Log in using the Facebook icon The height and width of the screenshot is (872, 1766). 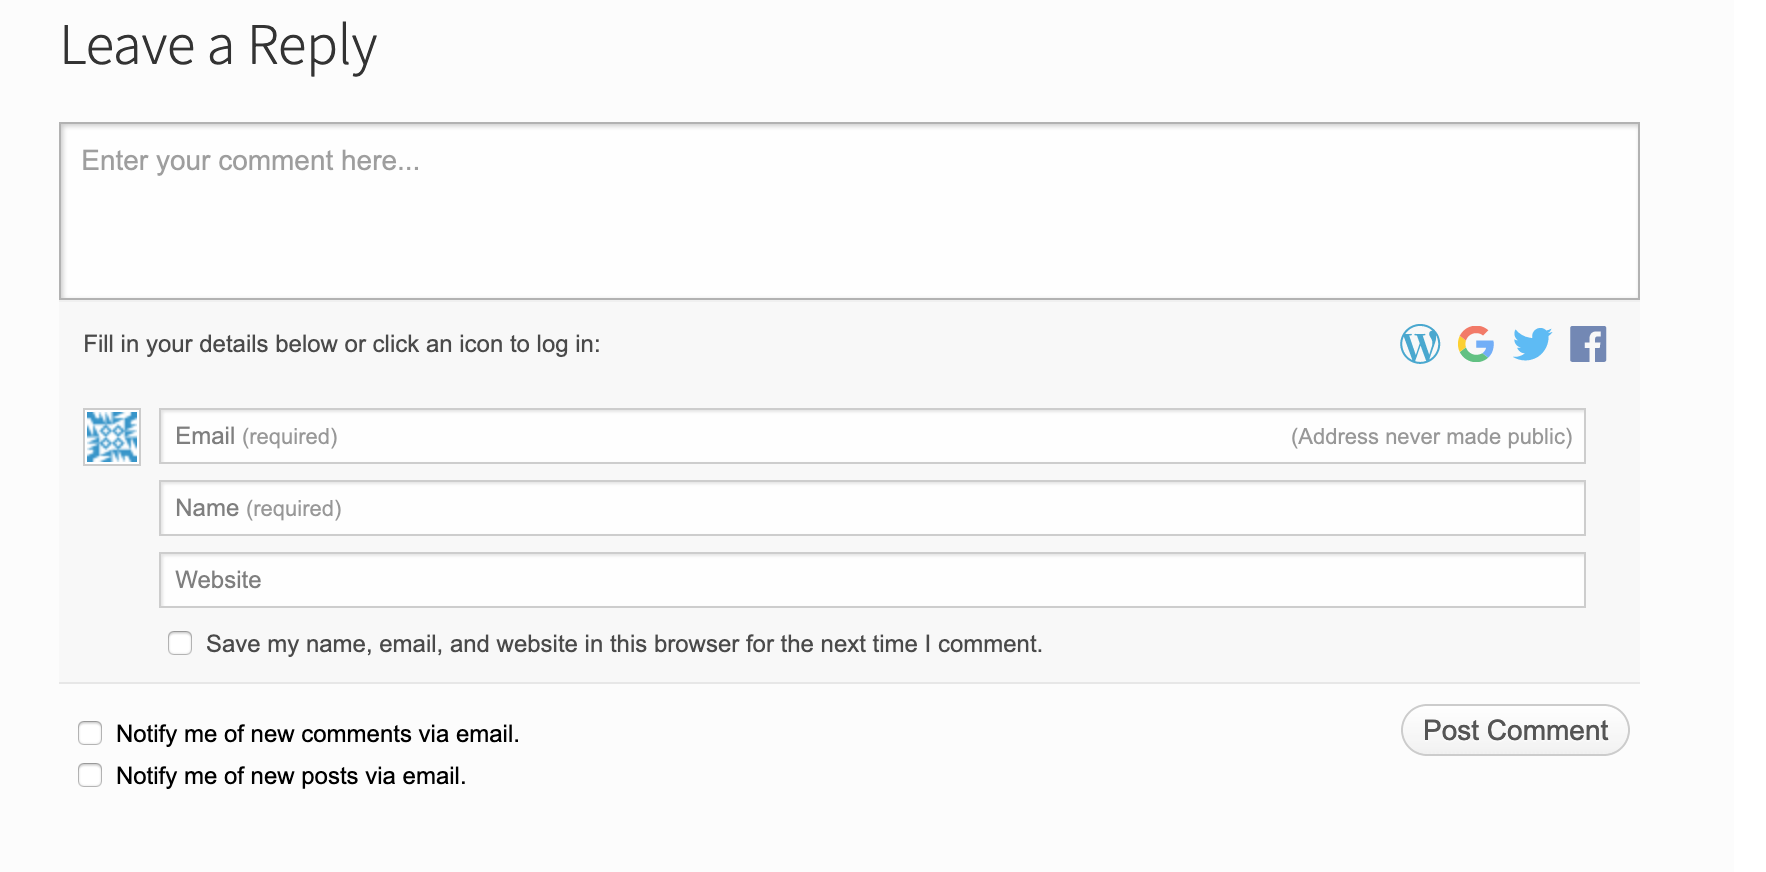[1588, 344]
